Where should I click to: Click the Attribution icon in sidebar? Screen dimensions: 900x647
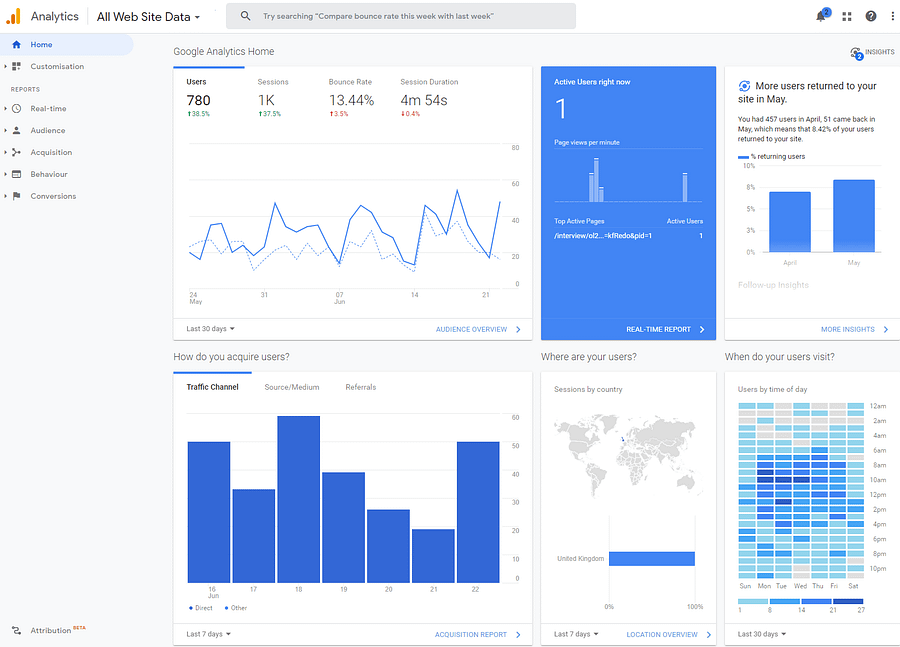coord(16,630)
